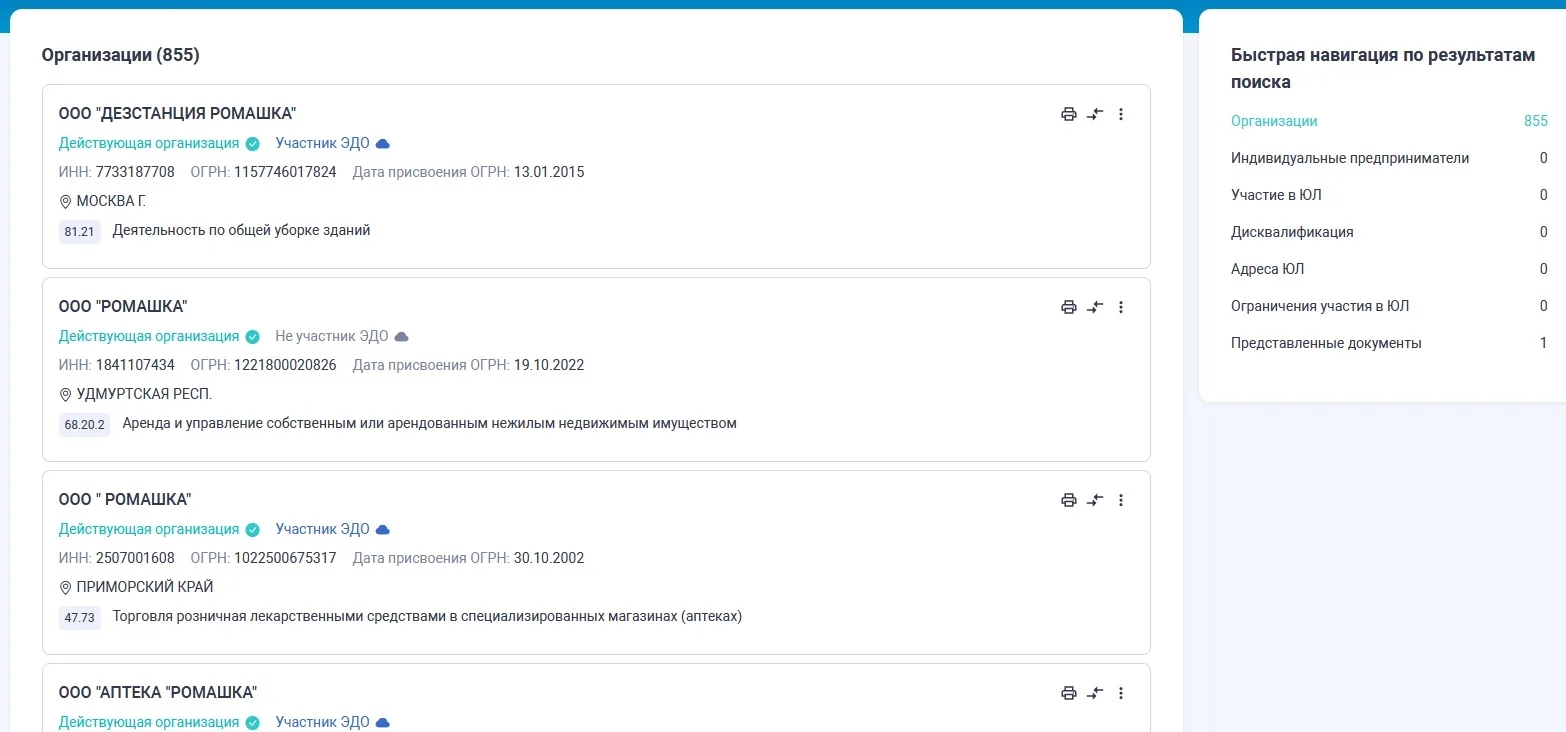This screenshot has height=732, width=1566.
Task: Print the Приморский край РОМАШКА card
Action: tap(1068, 500)
